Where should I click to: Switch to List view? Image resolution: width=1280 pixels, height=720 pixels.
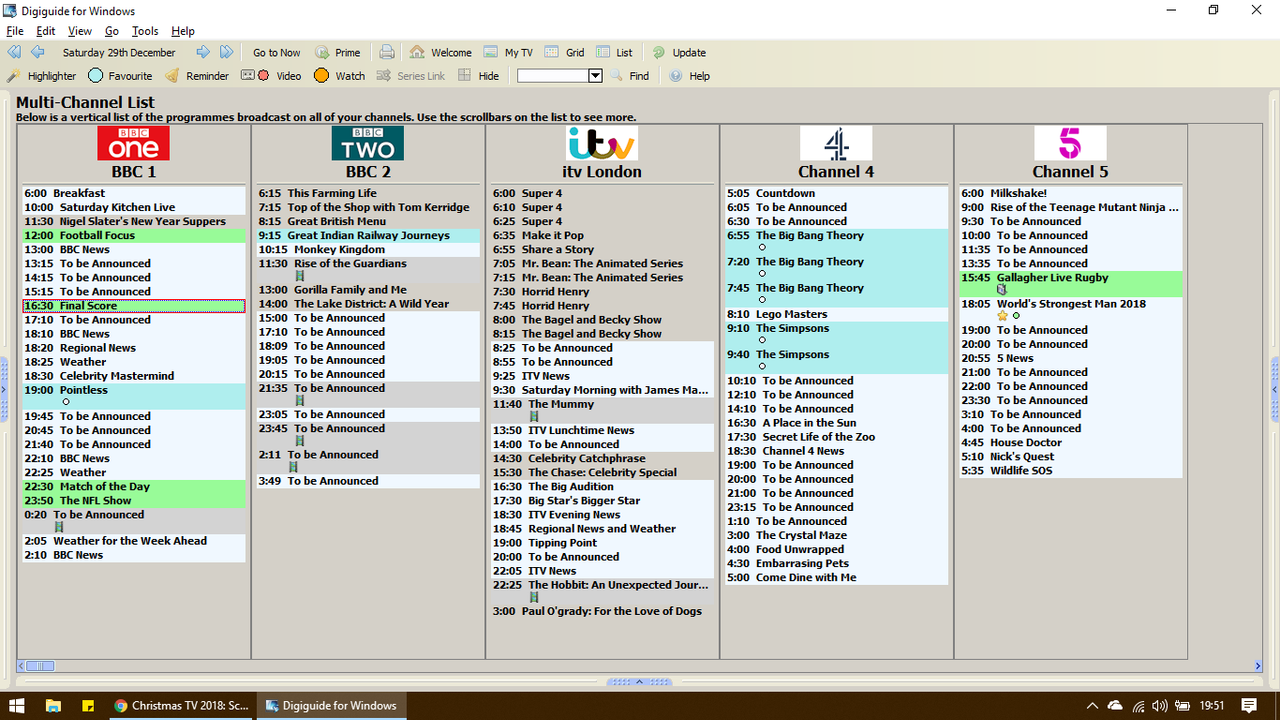pos(614,52)
